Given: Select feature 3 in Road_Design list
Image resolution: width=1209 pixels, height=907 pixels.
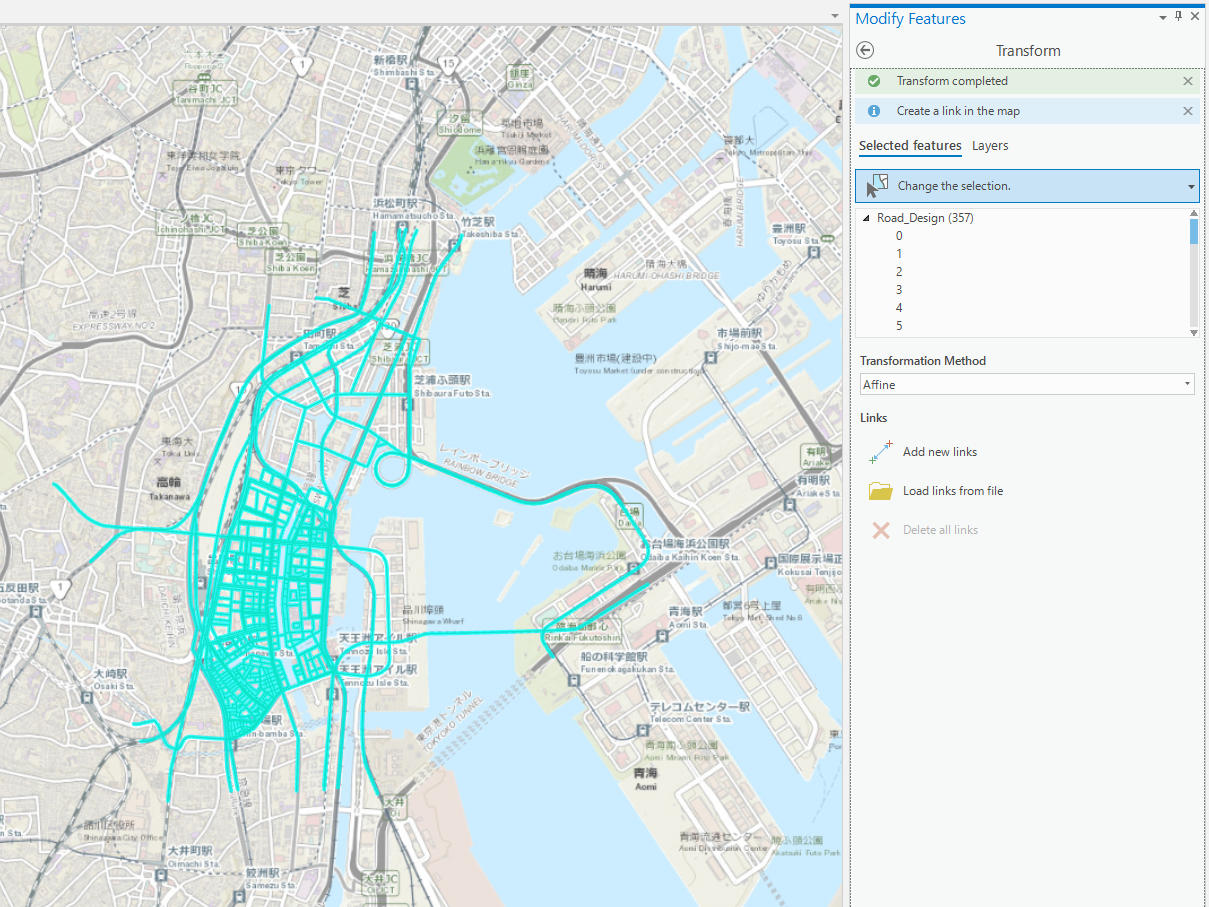Looking at the screenshot, I should click(x=899, y=290).
